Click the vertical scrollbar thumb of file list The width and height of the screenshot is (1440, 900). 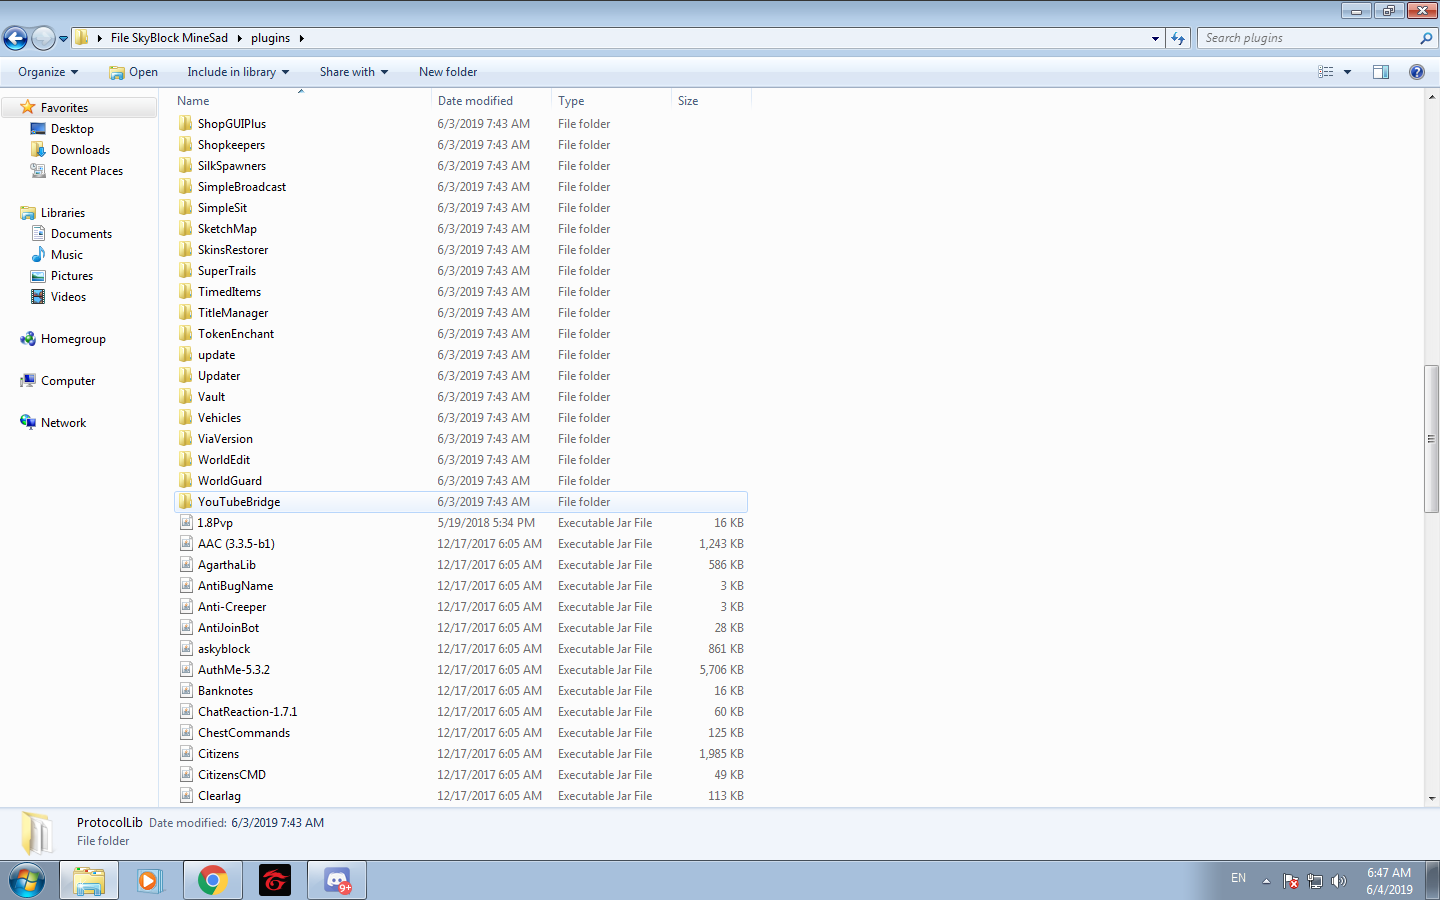coord(1431,439)
